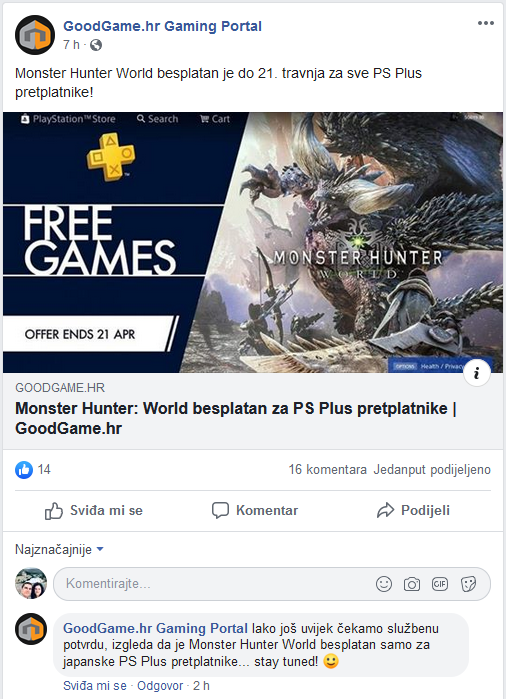Expand the "Najznačajnije" comment sort dropdown

(59, 549)
